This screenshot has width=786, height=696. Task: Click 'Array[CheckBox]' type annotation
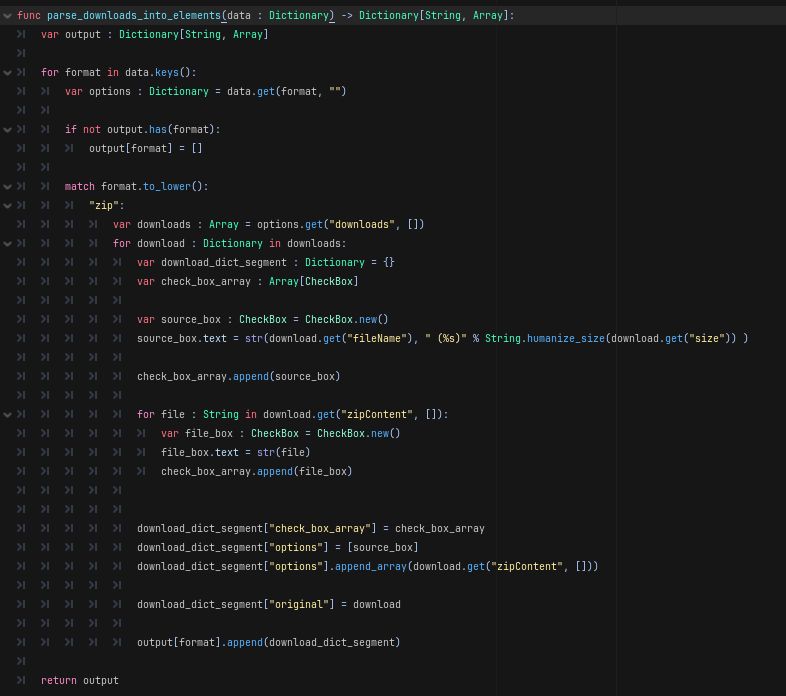314,282
